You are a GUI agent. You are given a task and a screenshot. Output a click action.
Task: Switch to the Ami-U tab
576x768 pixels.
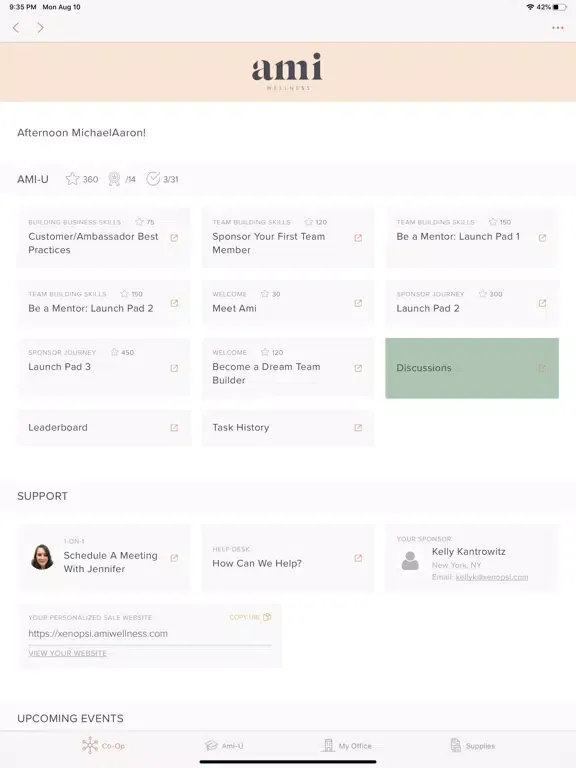coord(224,745)
